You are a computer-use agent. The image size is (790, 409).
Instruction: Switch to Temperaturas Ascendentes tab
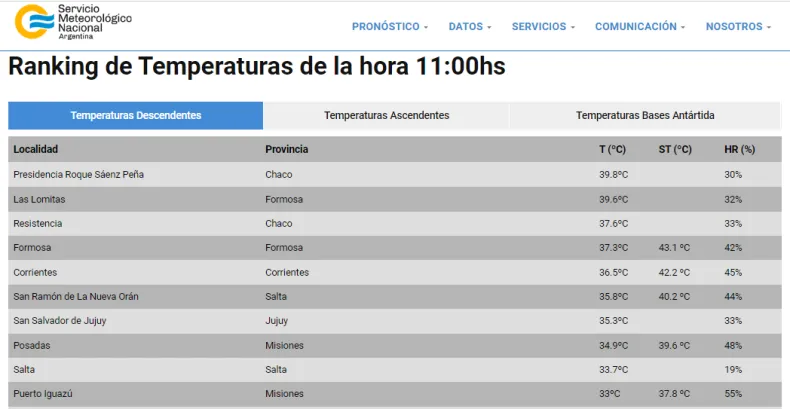pos(386,116)
